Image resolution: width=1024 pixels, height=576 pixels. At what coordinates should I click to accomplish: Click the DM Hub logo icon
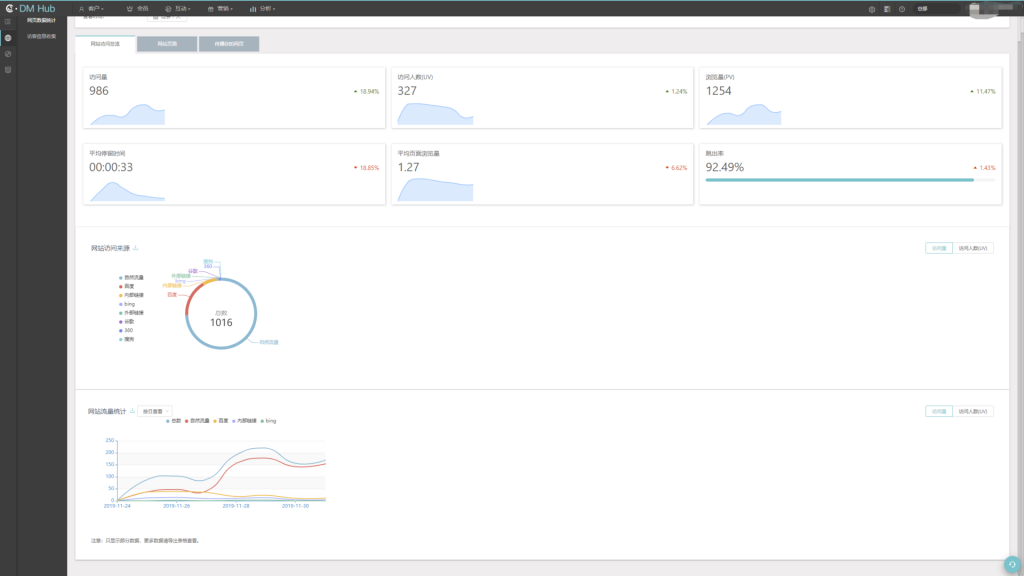click(x=9, y=8)
